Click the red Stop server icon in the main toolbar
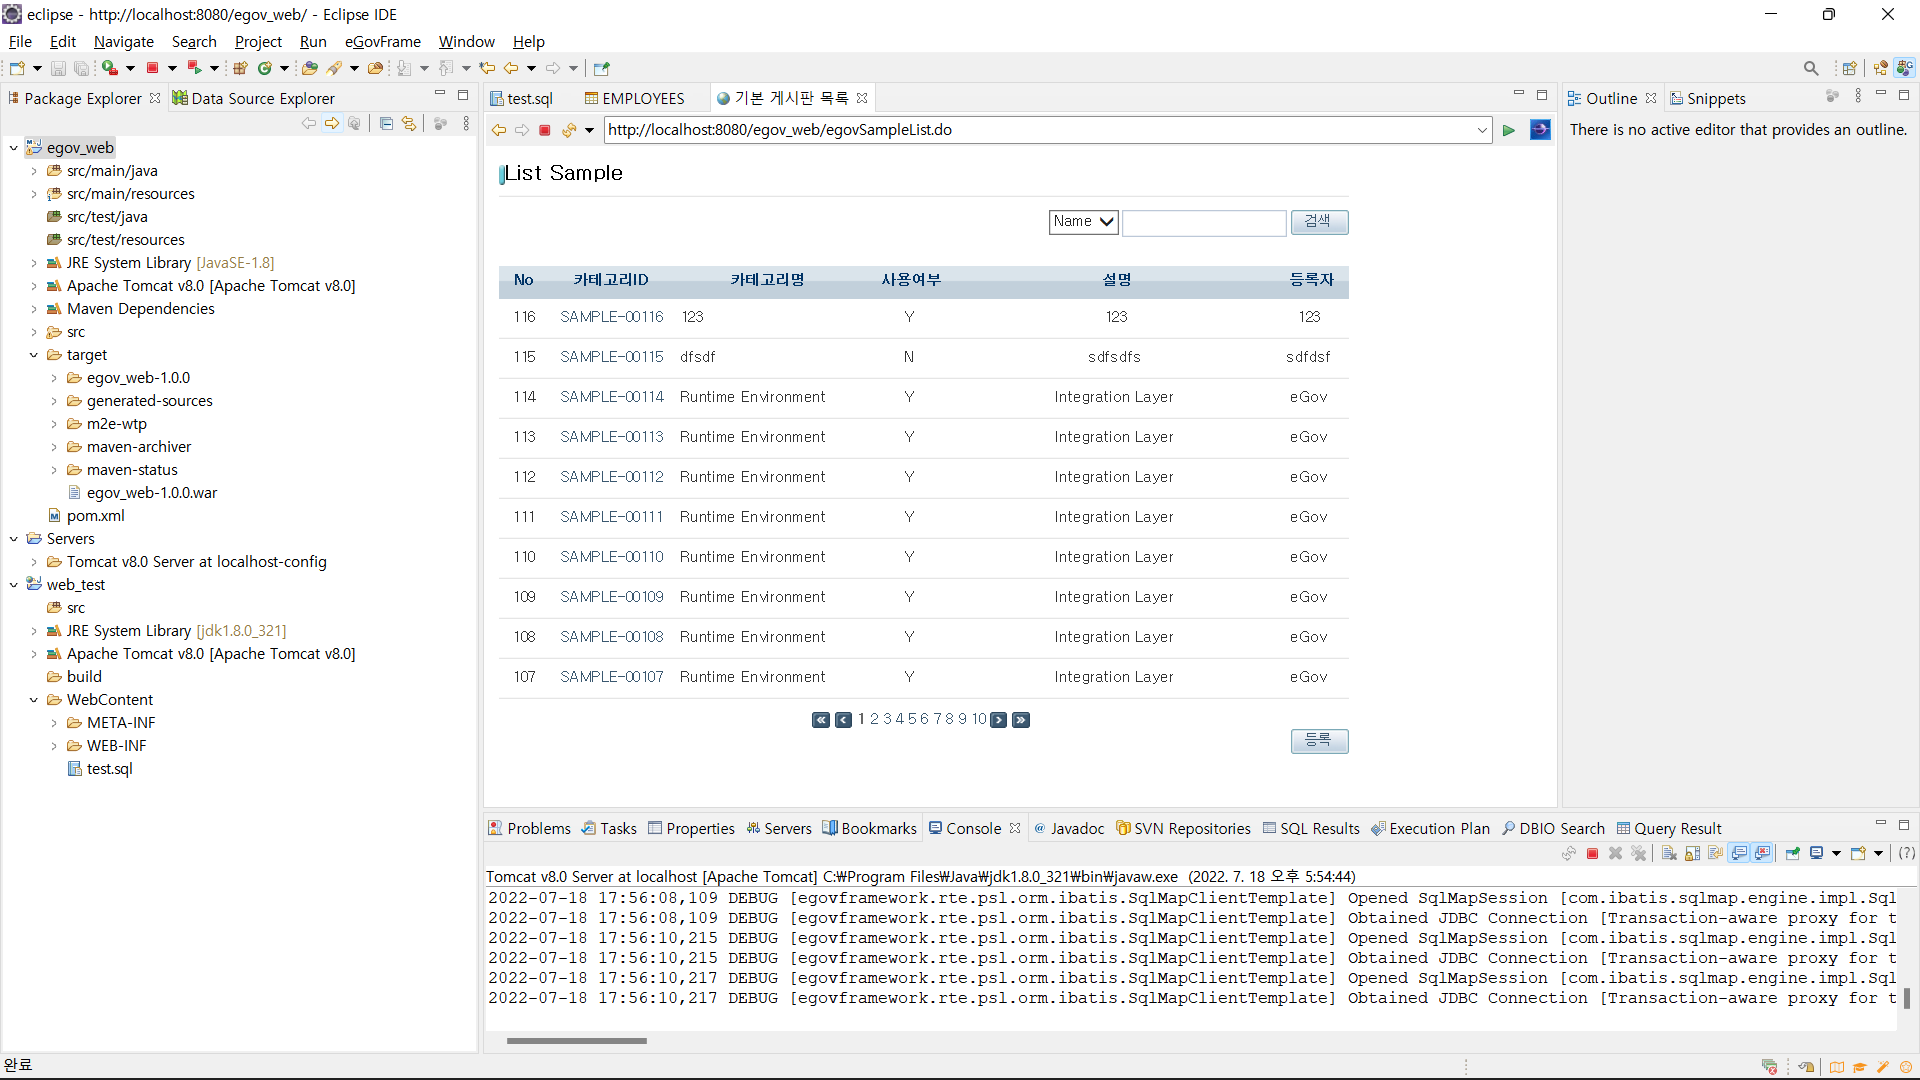This screenshot has height=1080, width=1920. [152, 68]
